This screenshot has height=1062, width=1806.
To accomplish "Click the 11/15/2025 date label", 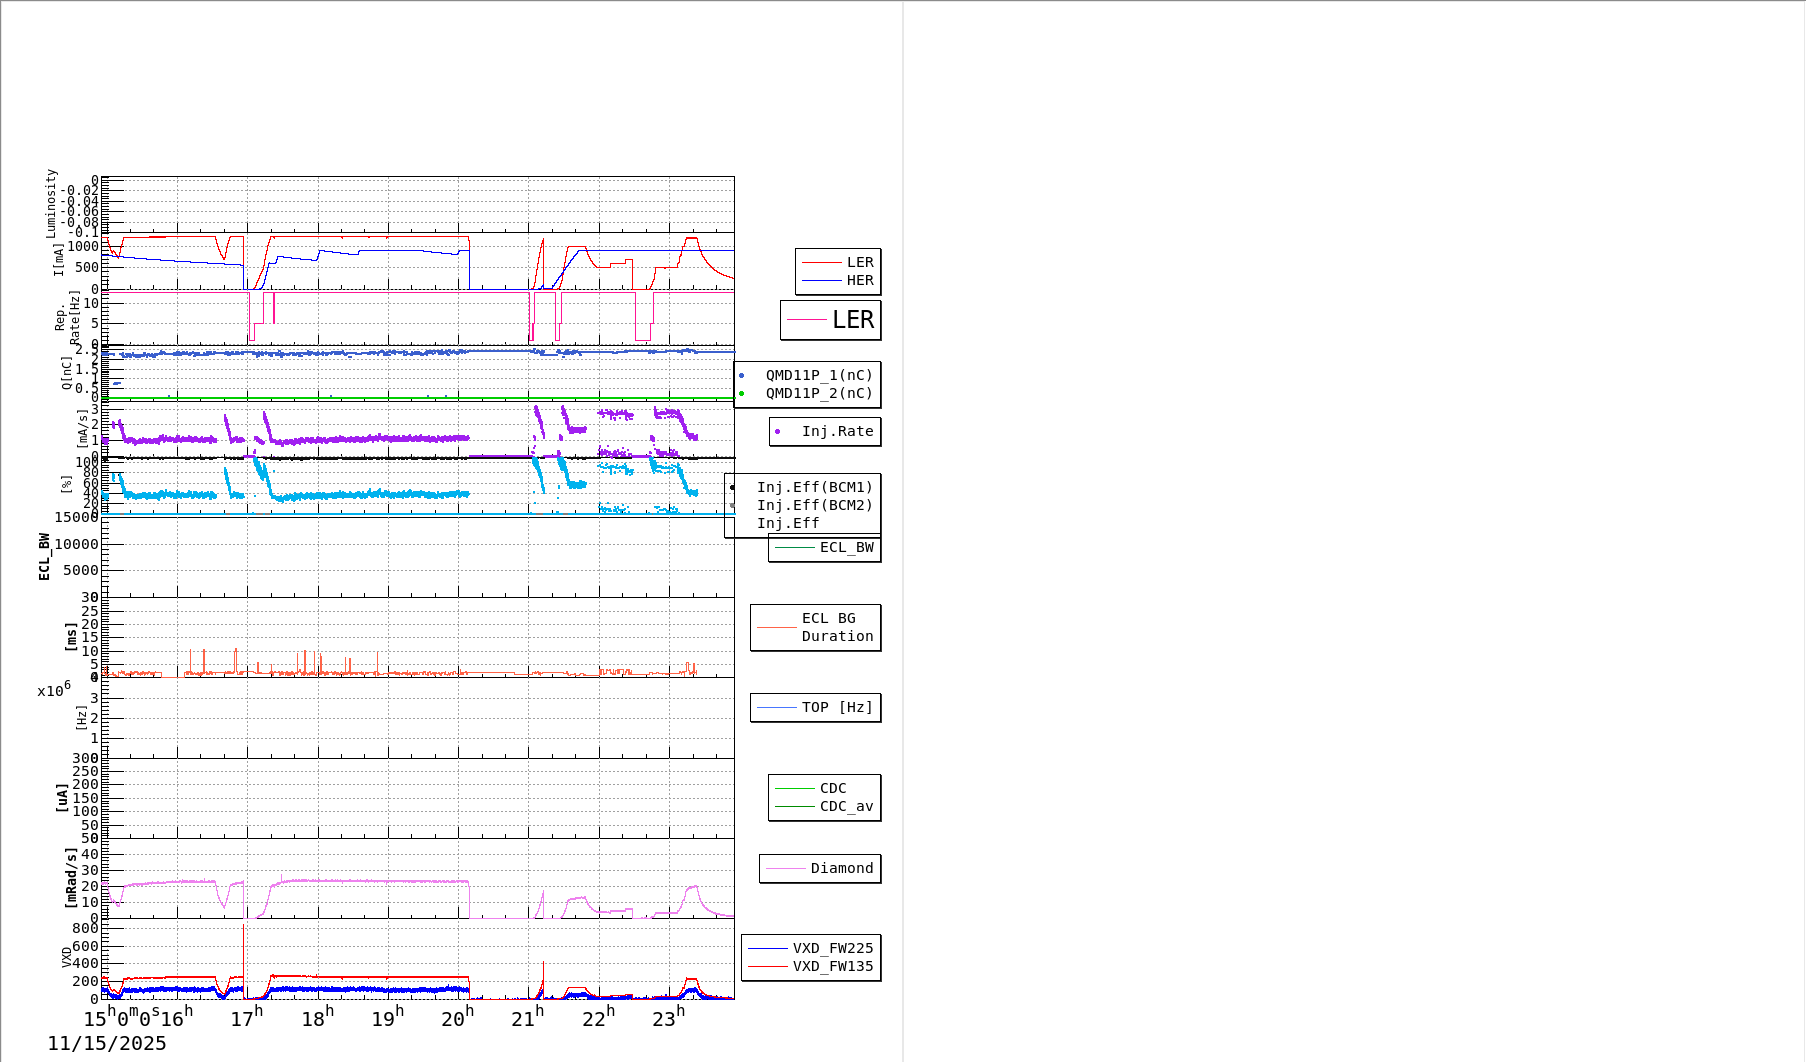I will point(107,1044).
